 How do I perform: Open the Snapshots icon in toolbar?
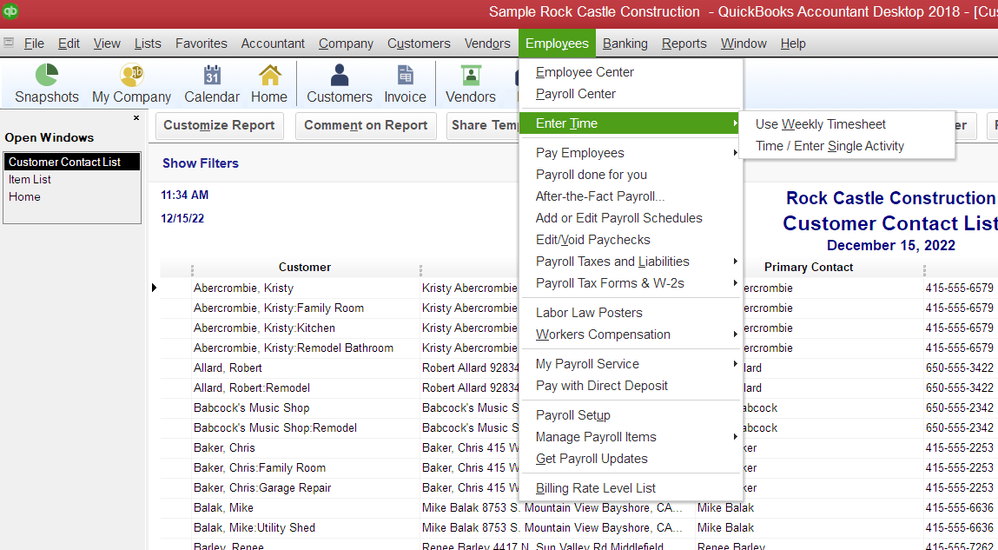tap(46, 83)
